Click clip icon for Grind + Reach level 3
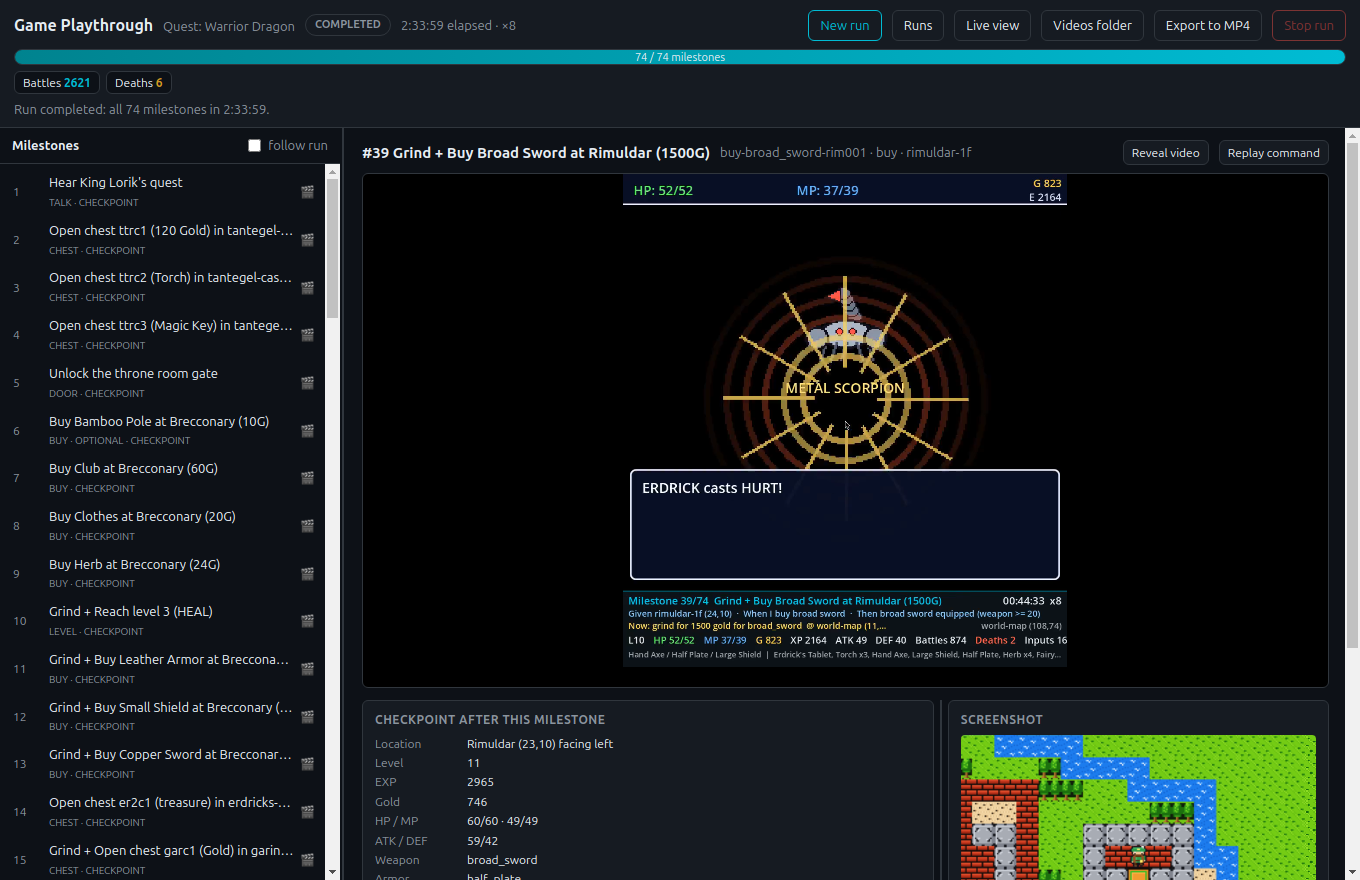Screen dimensions: 1360x880 308,621
